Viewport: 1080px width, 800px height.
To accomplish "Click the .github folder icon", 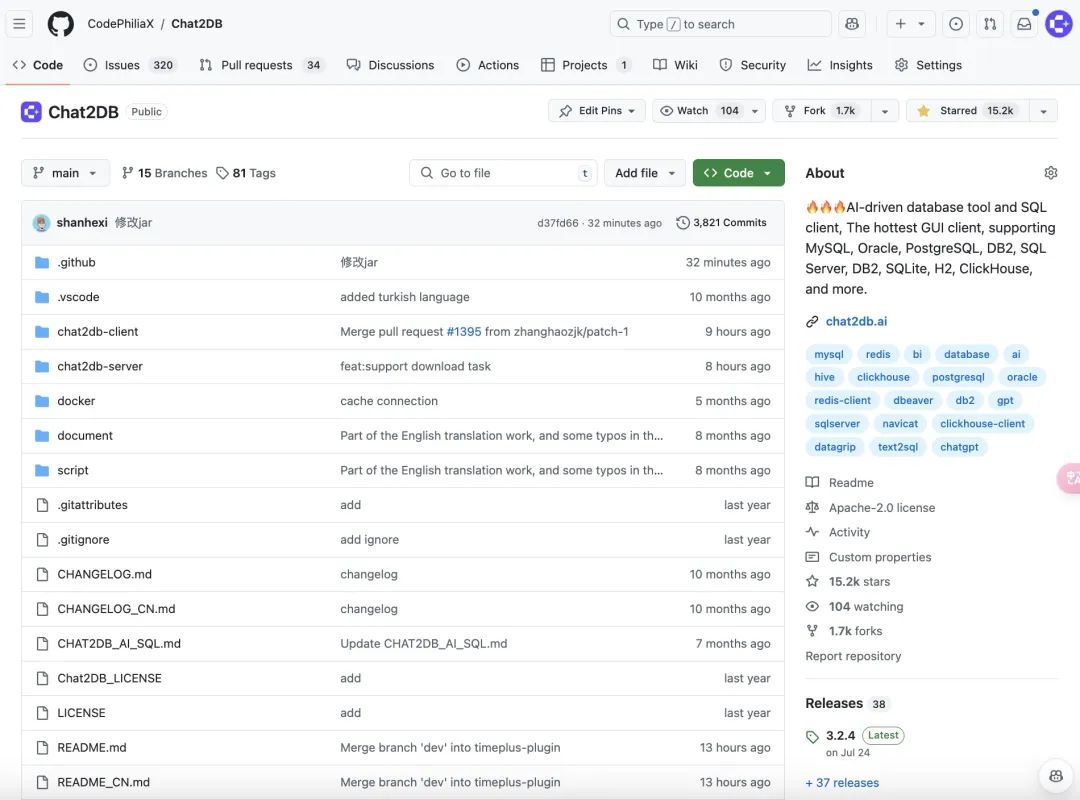I will 42,263.
